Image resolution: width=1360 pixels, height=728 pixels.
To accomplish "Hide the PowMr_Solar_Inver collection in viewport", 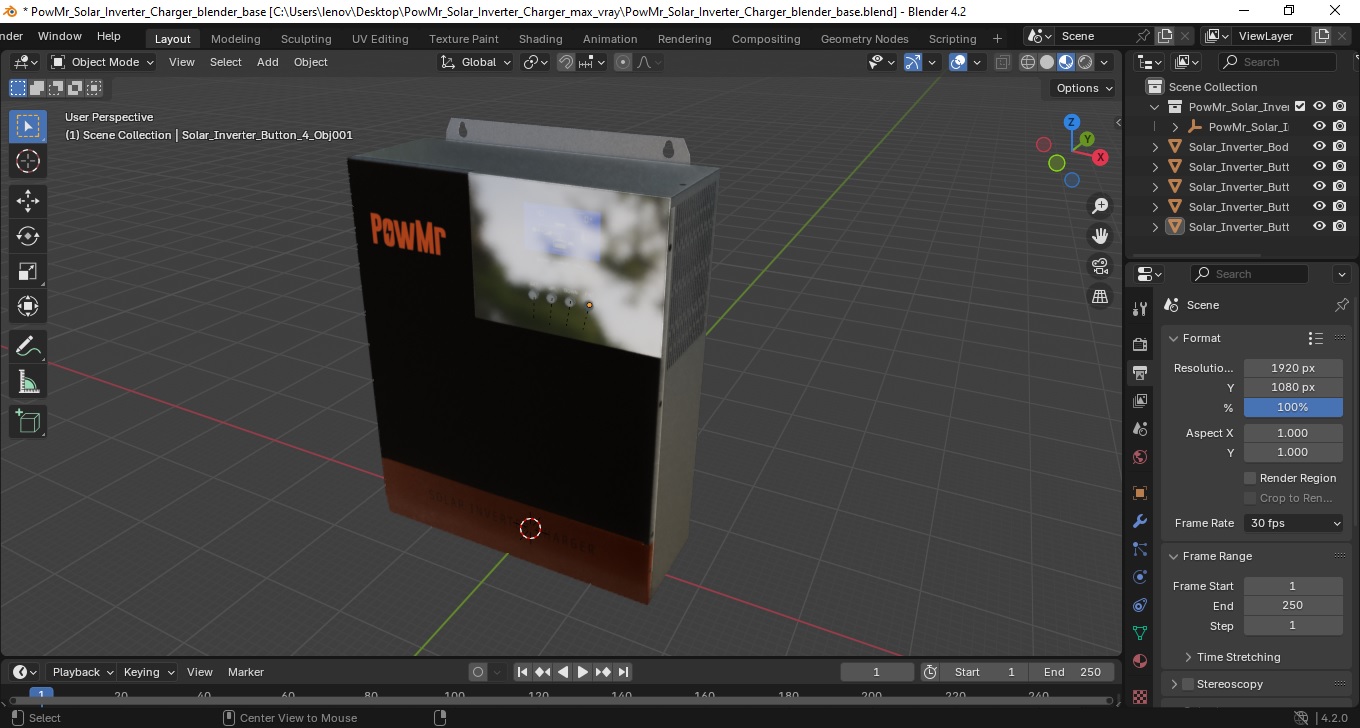I will point(1319,106).
